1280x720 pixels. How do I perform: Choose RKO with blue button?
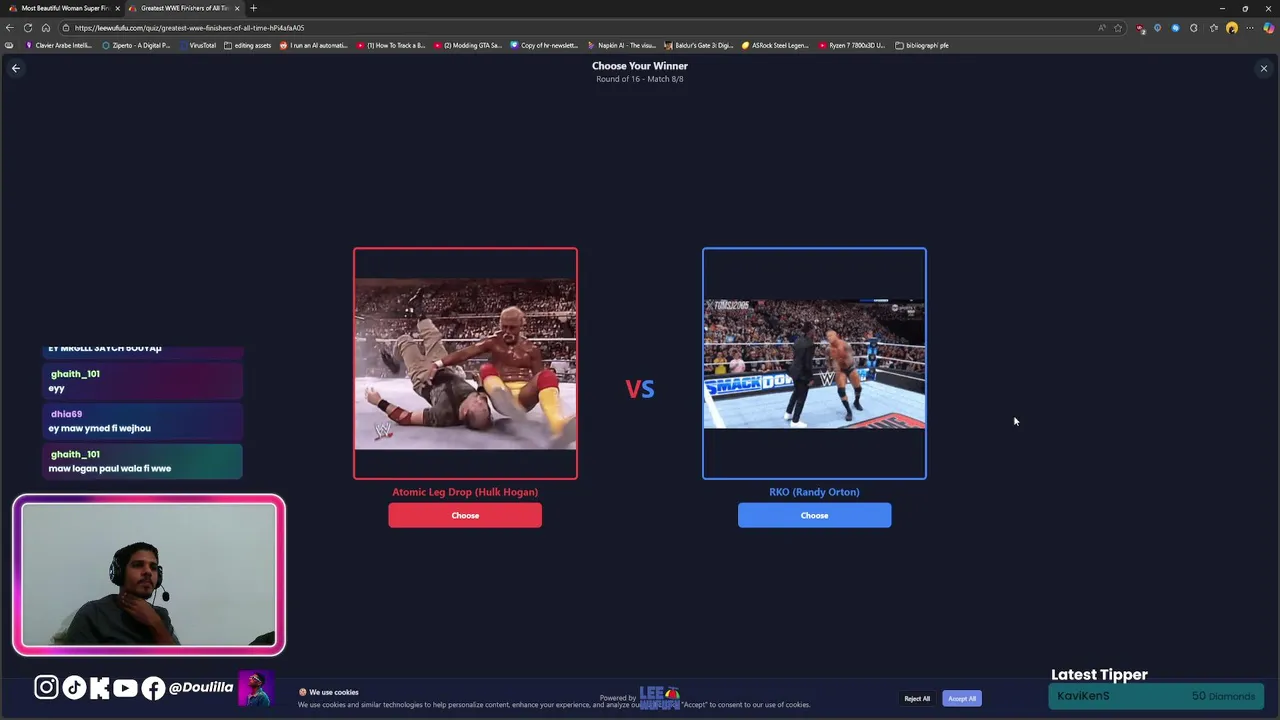(814, 515)
